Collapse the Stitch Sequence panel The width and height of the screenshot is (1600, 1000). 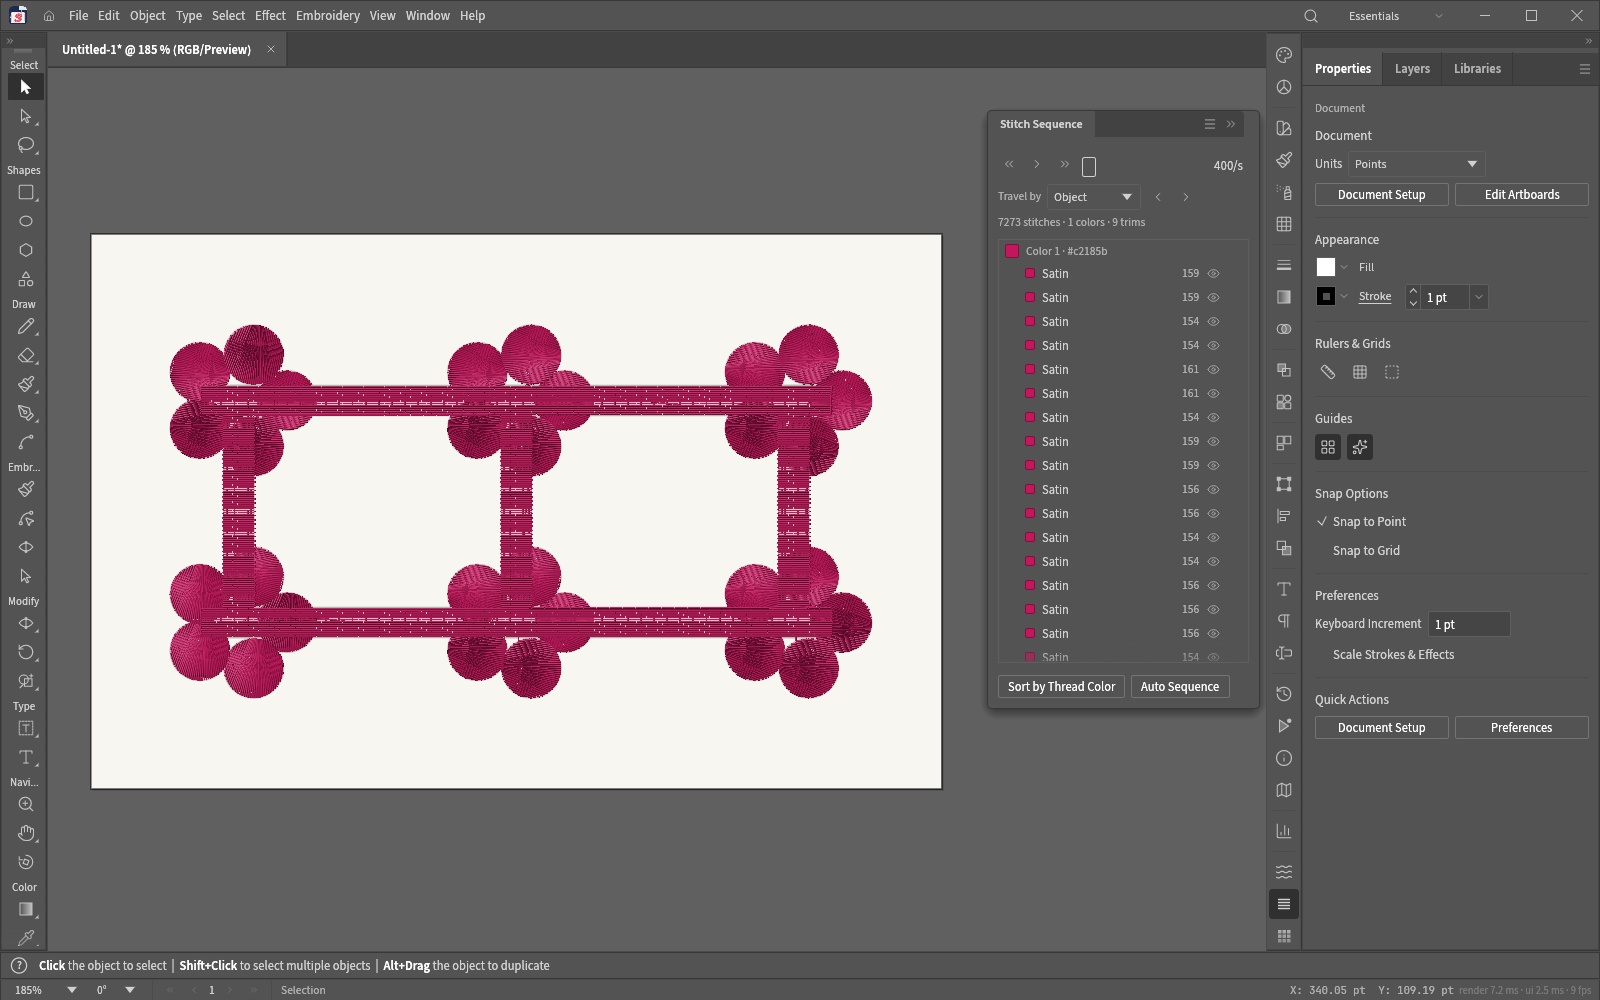[x=1231, y=124]
